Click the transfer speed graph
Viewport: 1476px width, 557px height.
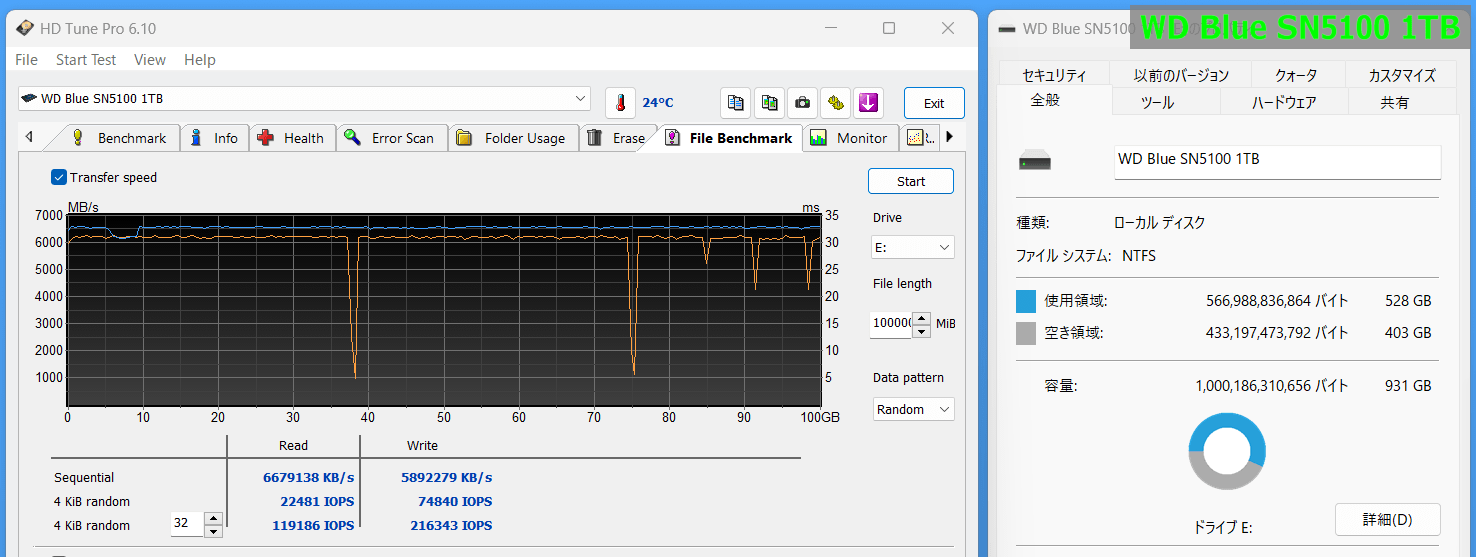[443, 310]
